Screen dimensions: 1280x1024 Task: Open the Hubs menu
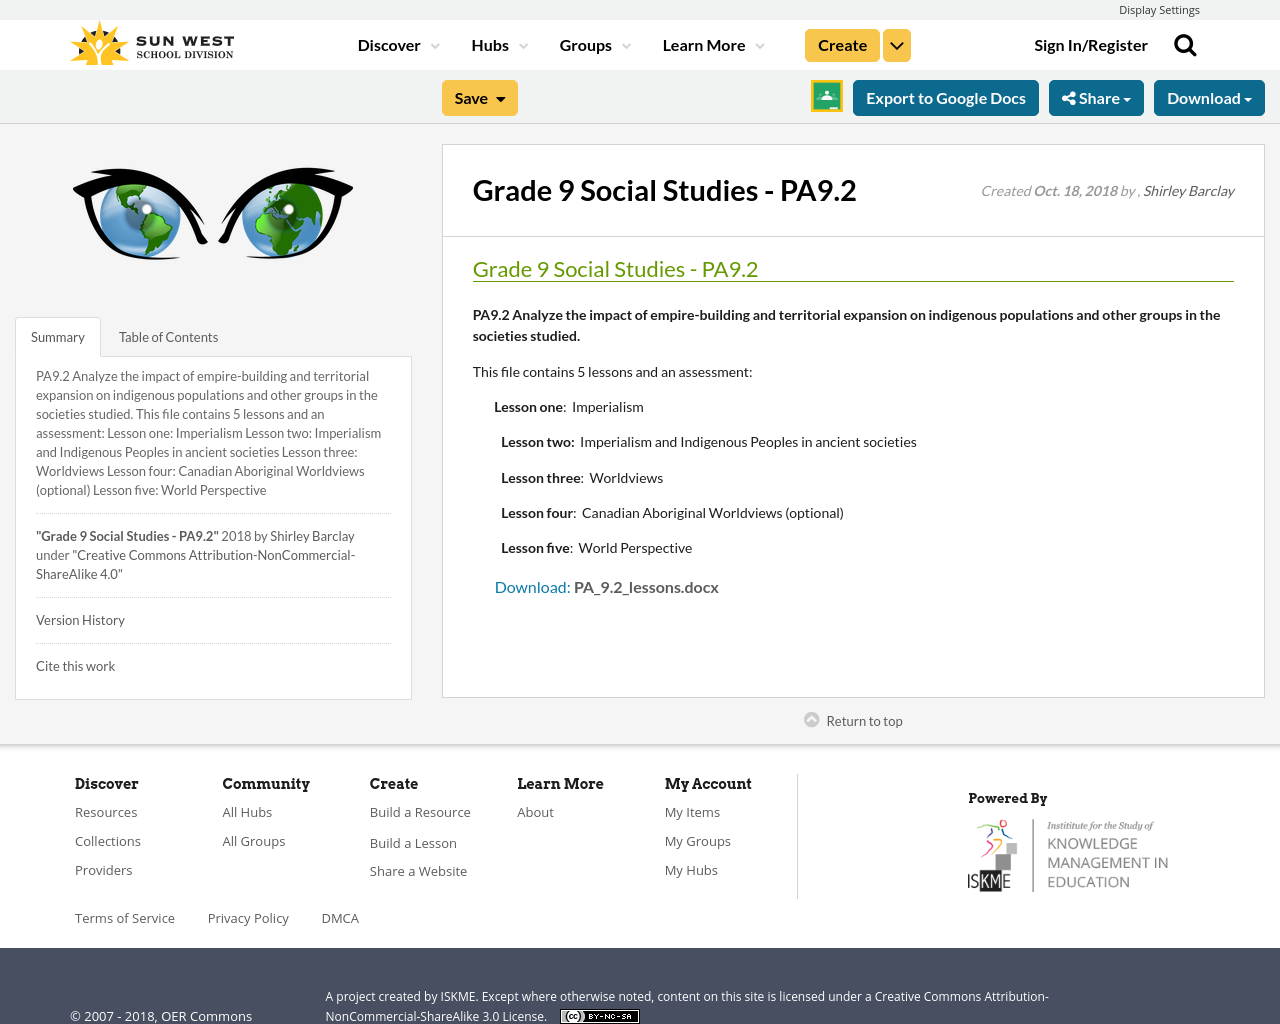click(491, 43)
